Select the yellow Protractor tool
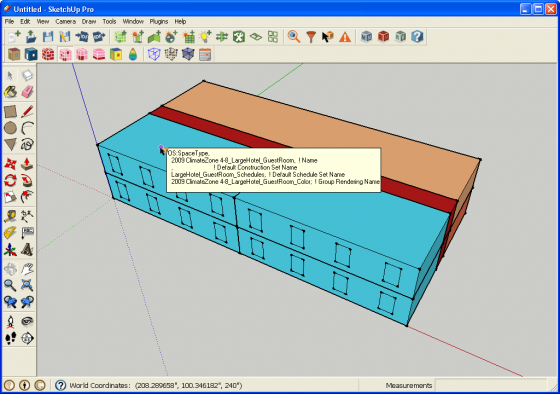Viewport: 560px width, 394px height. click(10, 233)
